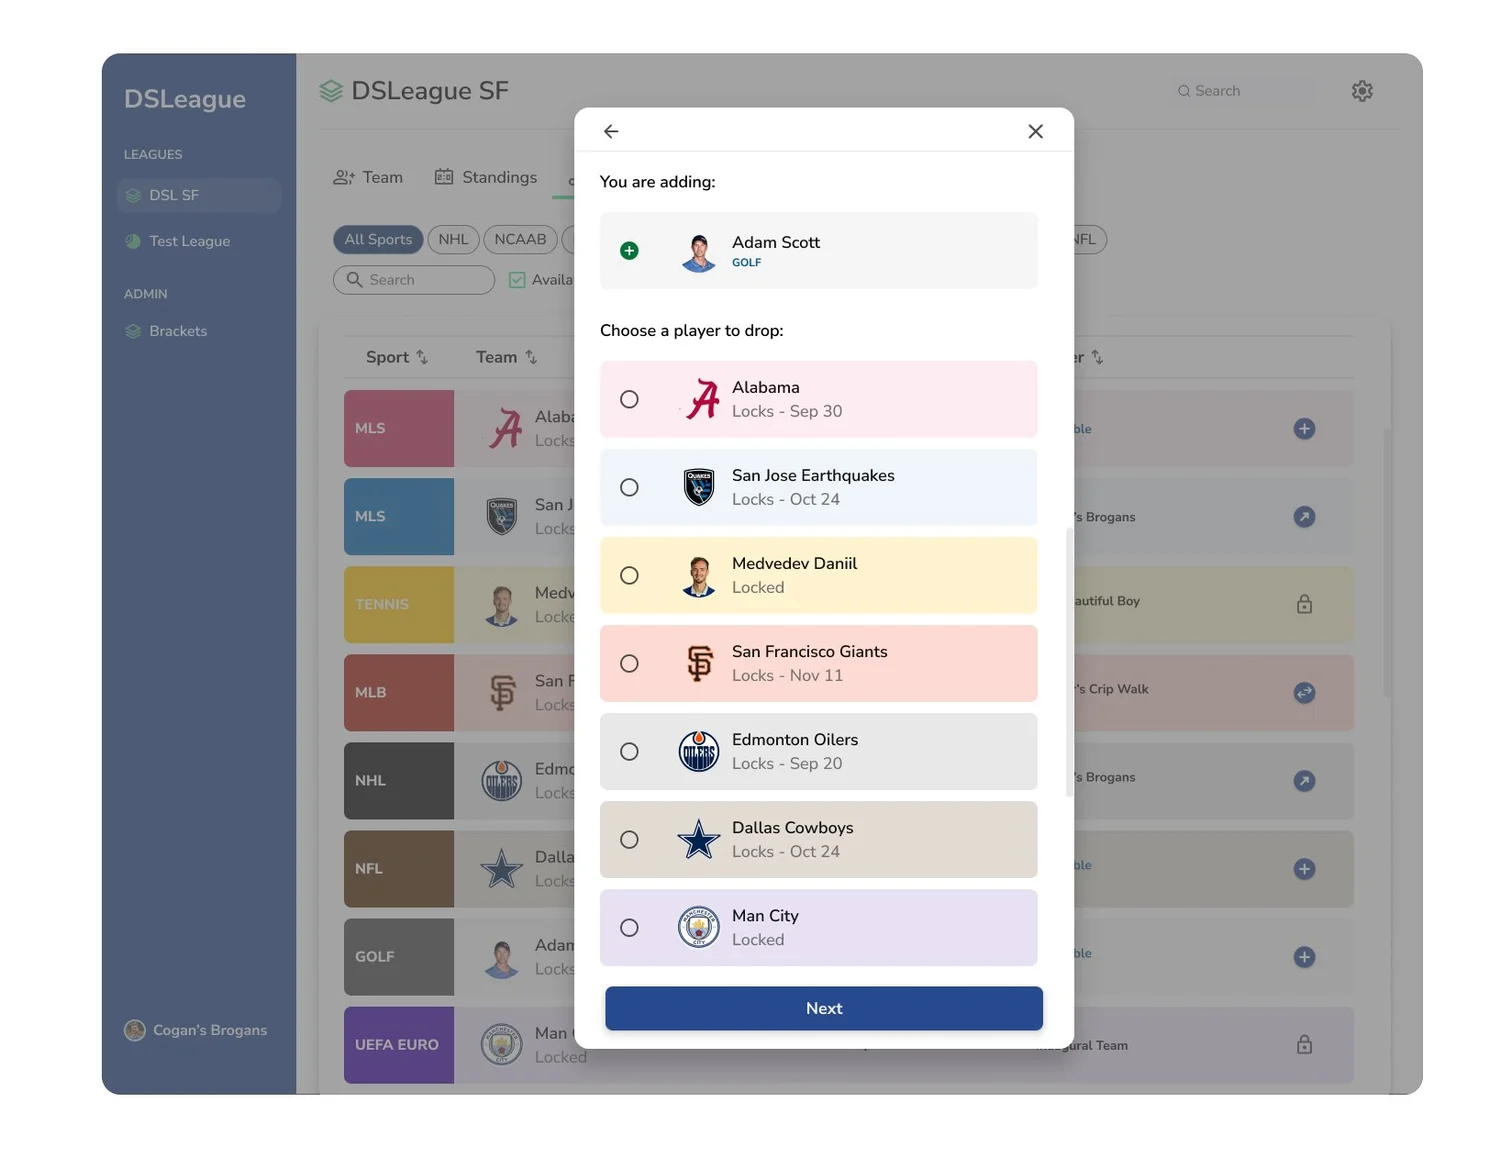The image size is (1500, 1160).
Task: Sort by Sport column arrows
Action: click(x=422, y=357)
